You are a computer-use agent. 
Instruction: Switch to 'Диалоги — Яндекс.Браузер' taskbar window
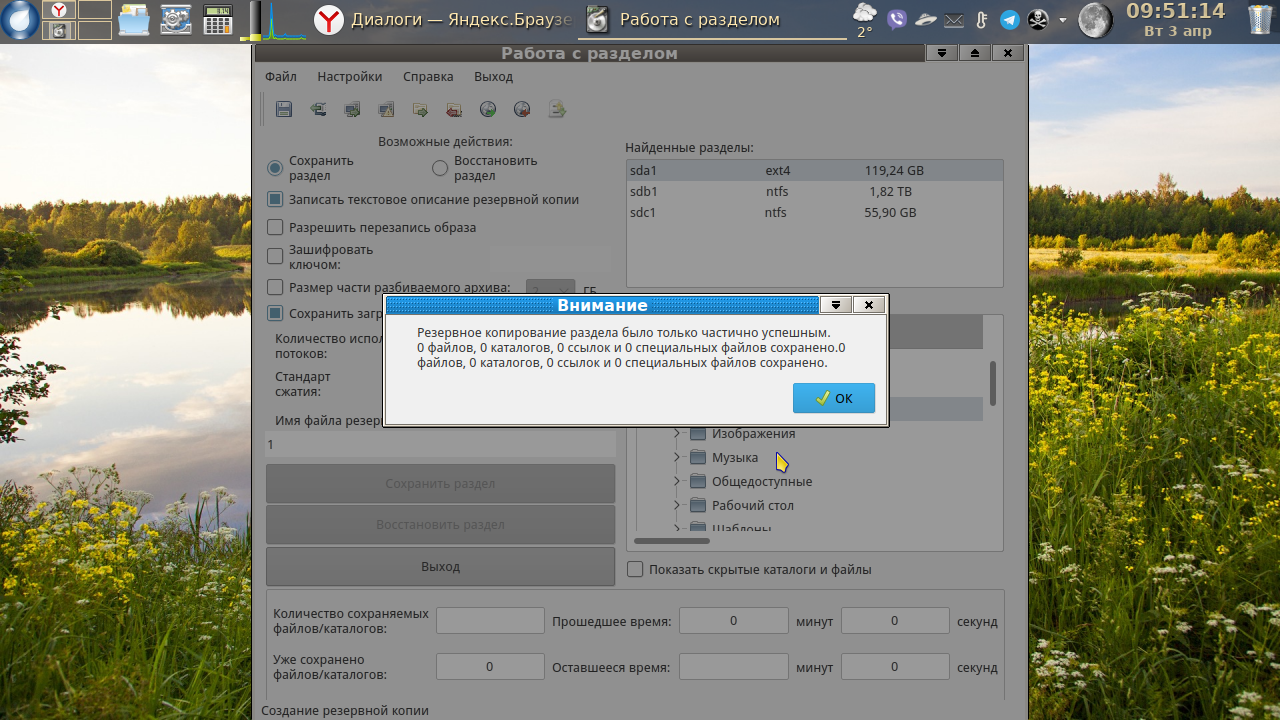[442, 20]
